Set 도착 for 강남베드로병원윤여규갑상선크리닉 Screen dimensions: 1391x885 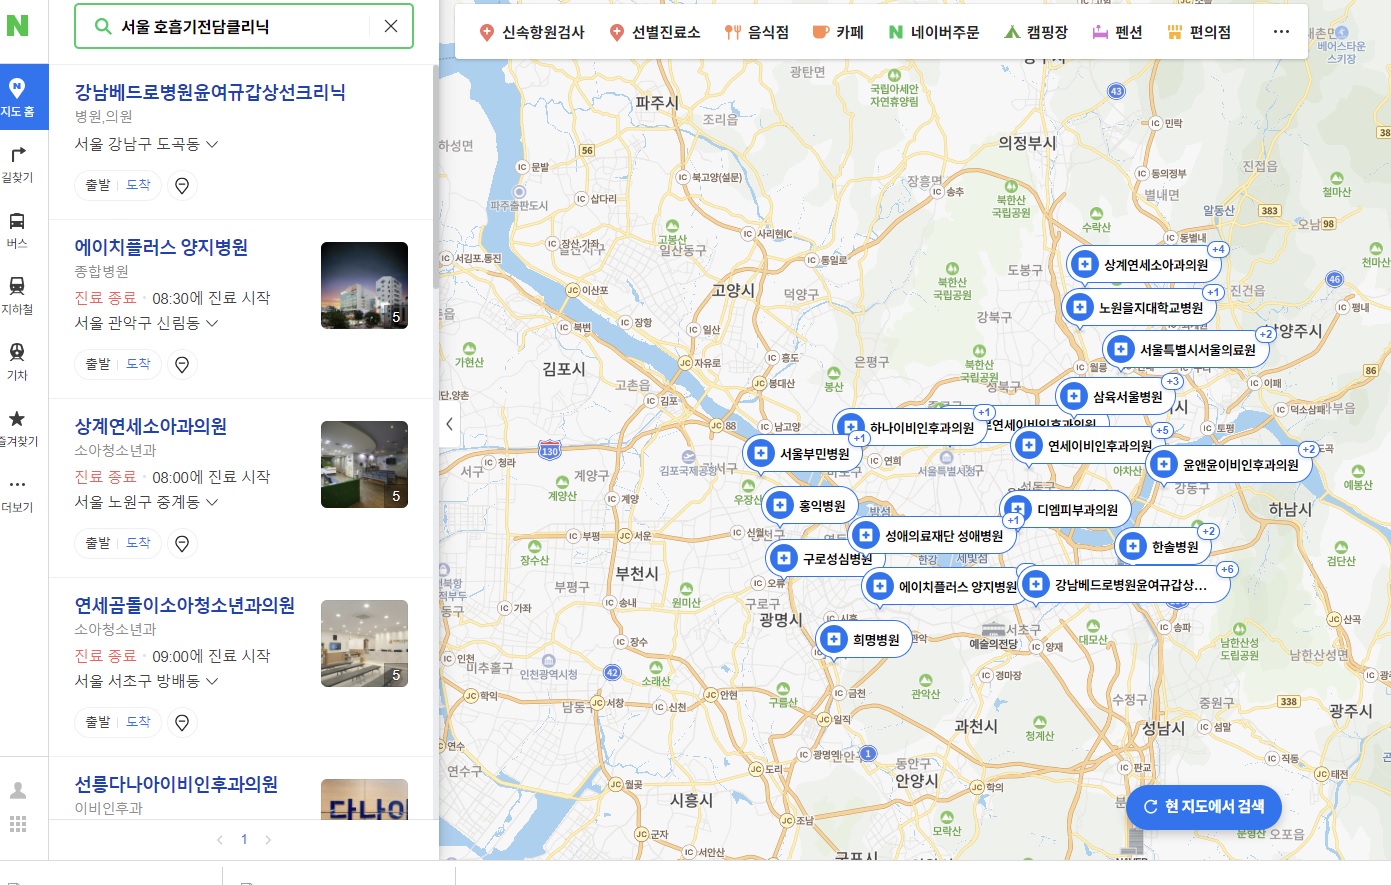(138, 185)
